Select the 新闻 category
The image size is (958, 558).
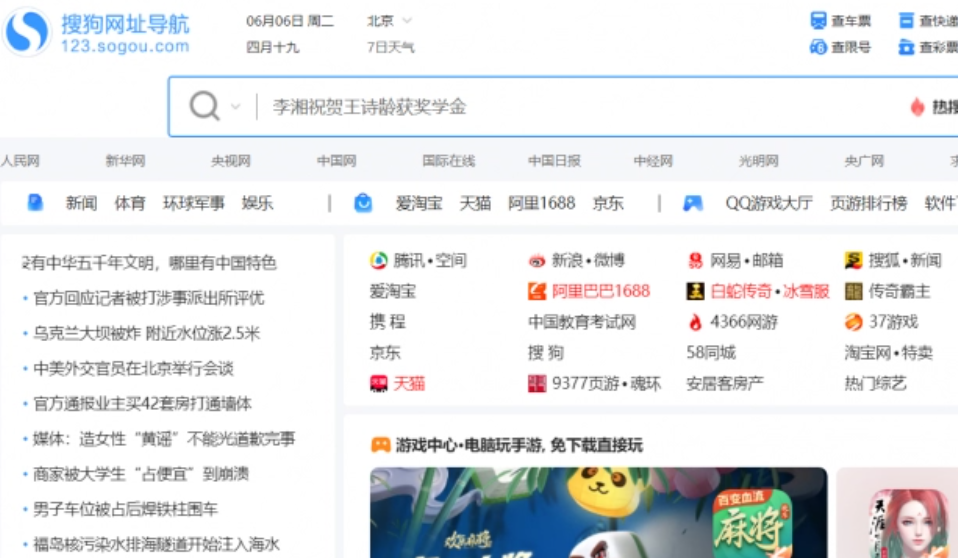[81, 203]
